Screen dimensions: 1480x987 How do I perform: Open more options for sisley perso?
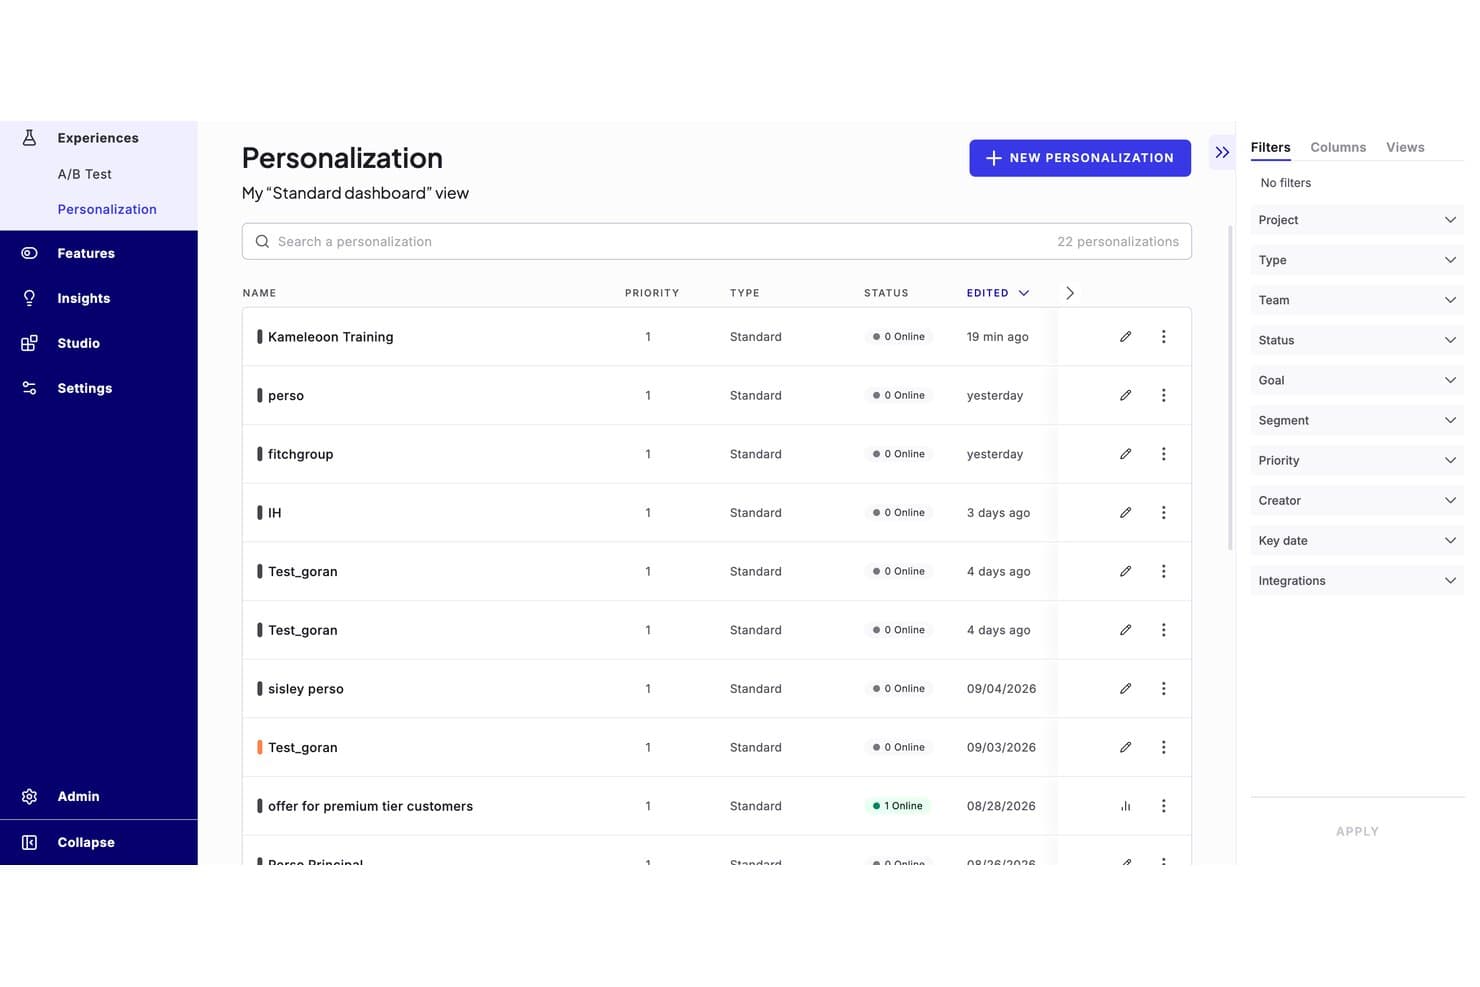pyautogui.click(x=1163, y=689)
